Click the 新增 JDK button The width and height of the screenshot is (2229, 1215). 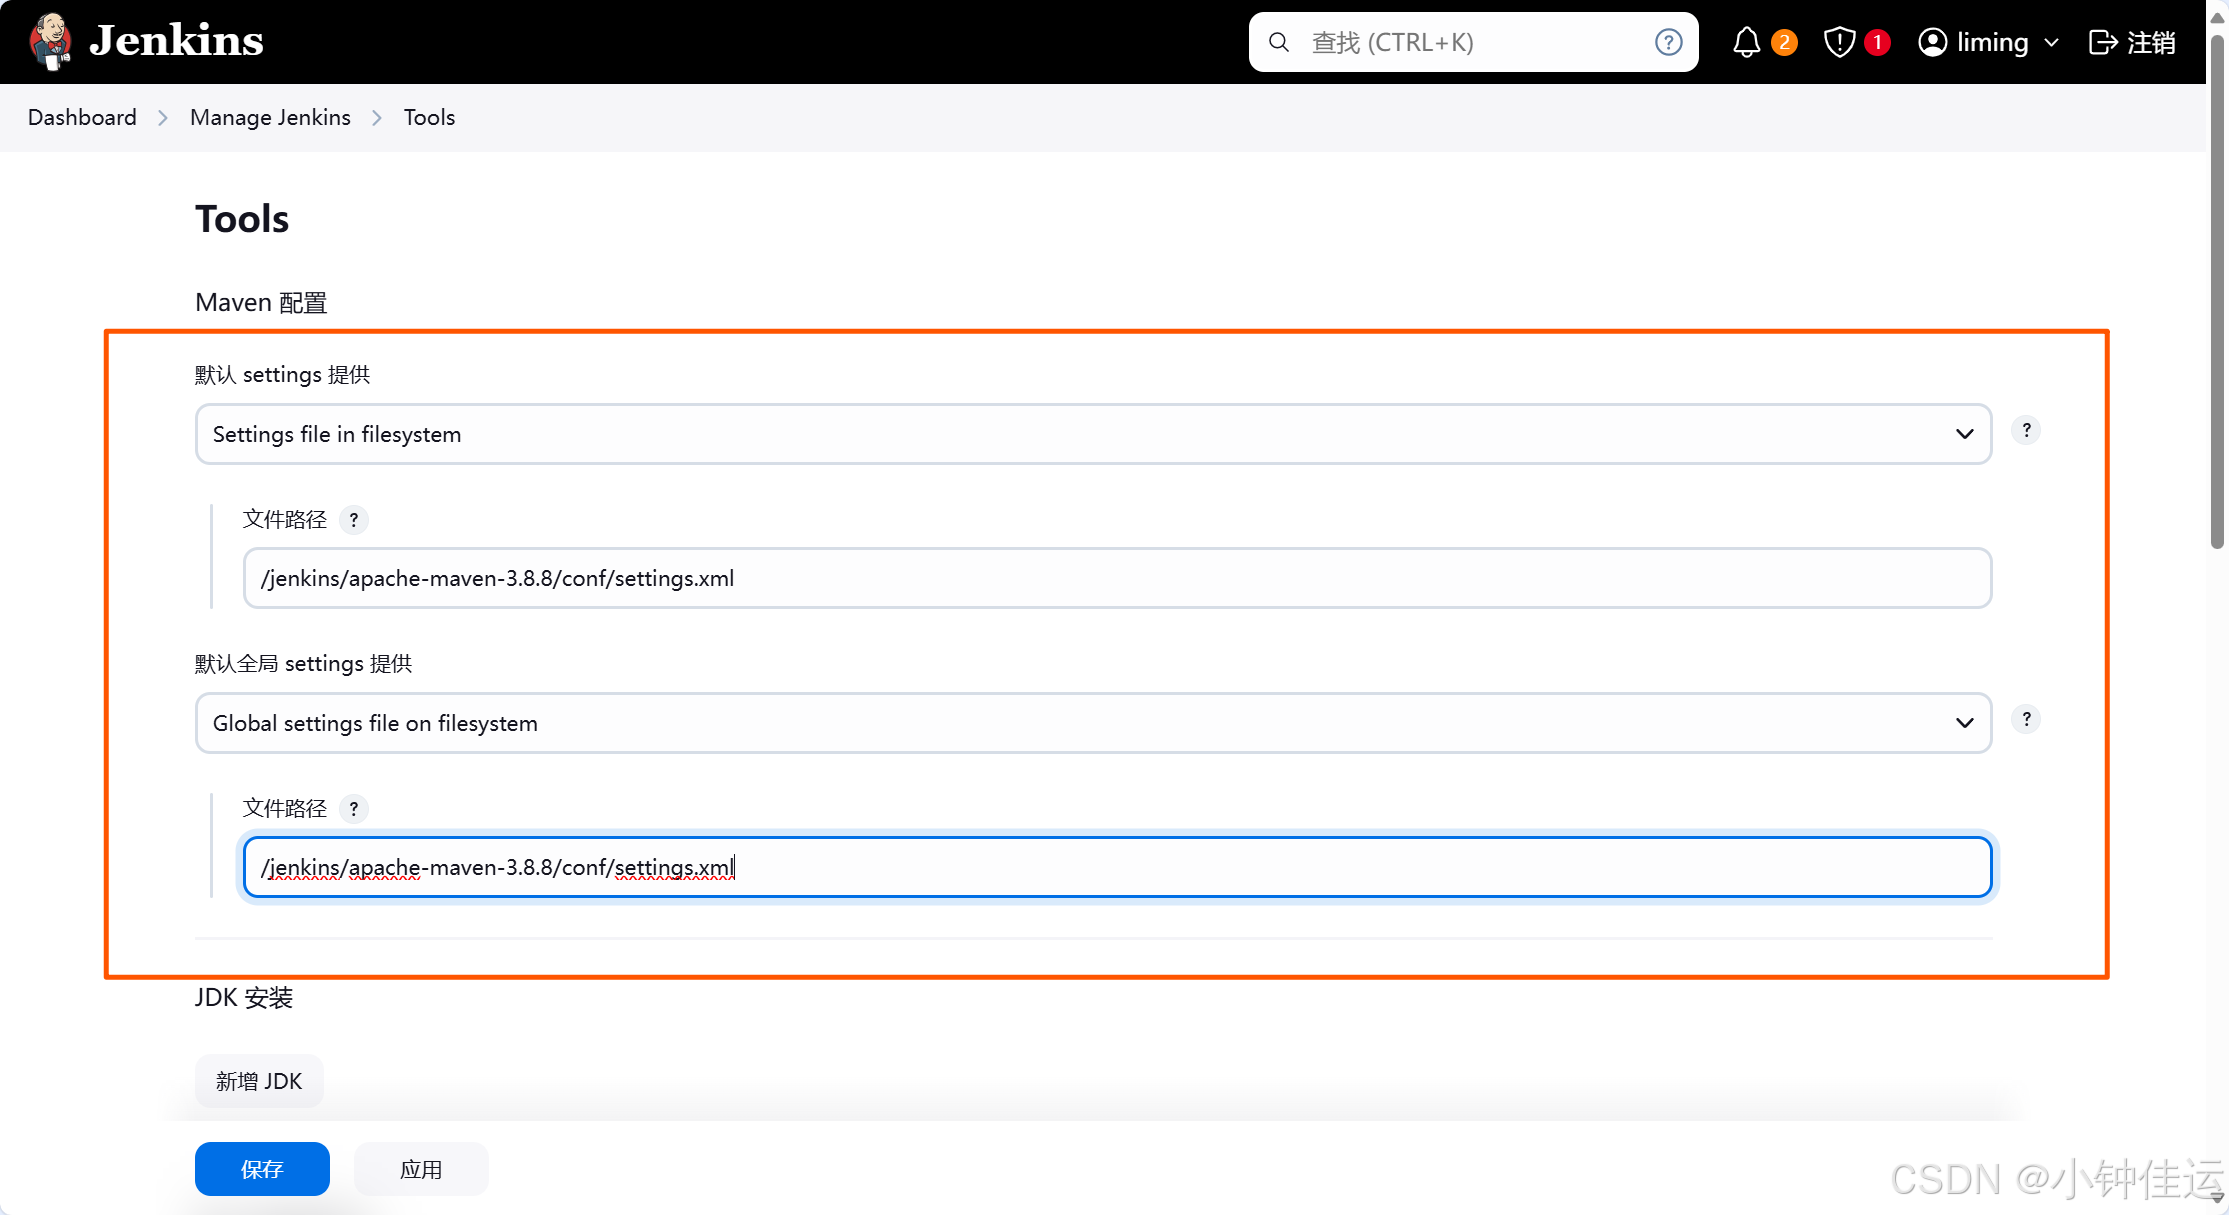click(x=259, y=1081)
